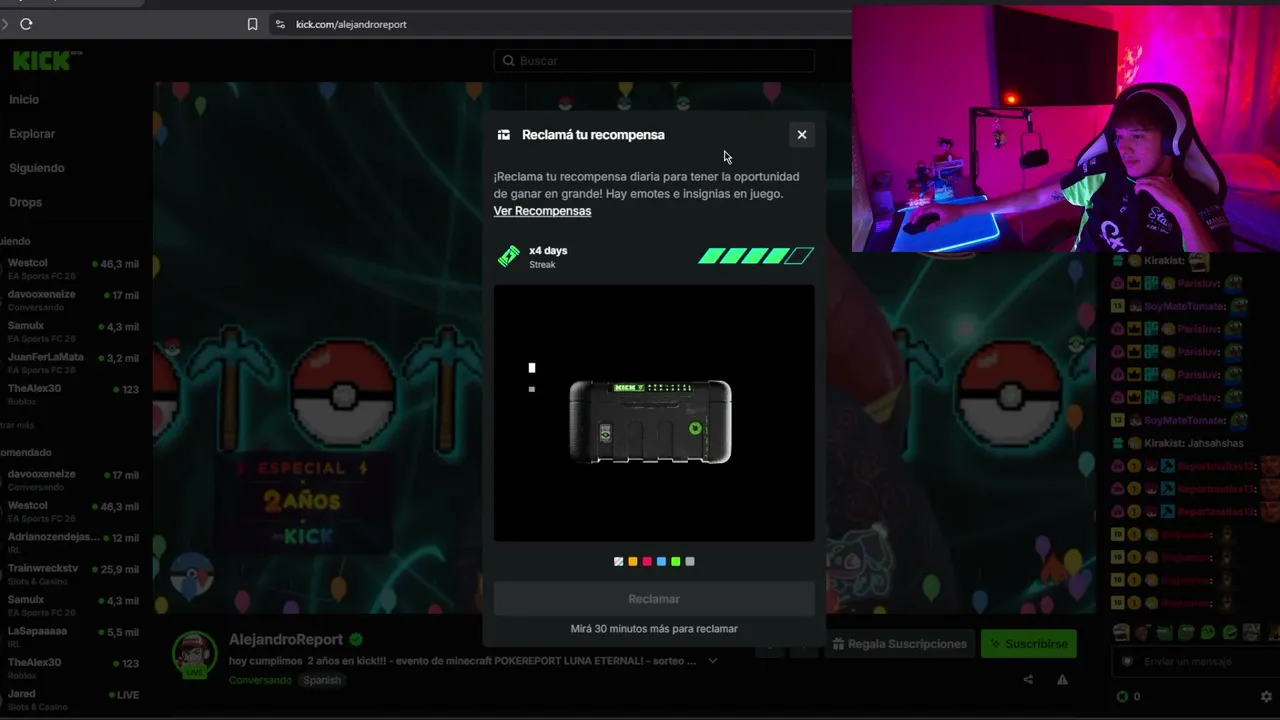Viewport: 1280px width, 720px height.
Task: Go forward with the browser arrow
Action: (5, 24)
